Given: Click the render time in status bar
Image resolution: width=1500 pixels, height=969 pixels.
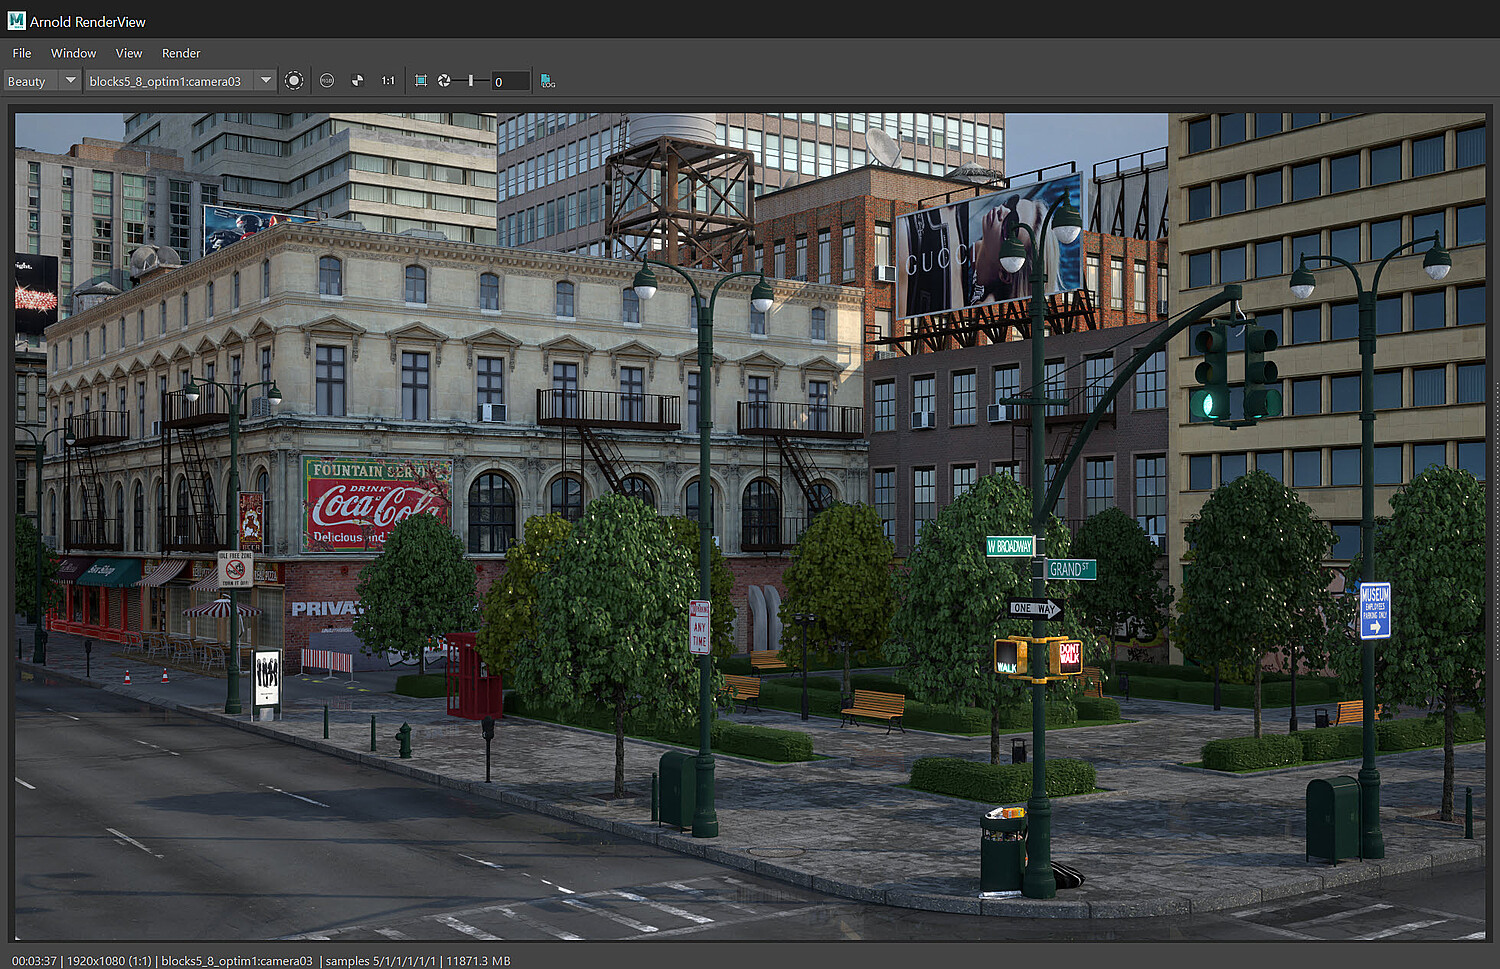Looking at the screenshot, I should click(x=34, y=961).
